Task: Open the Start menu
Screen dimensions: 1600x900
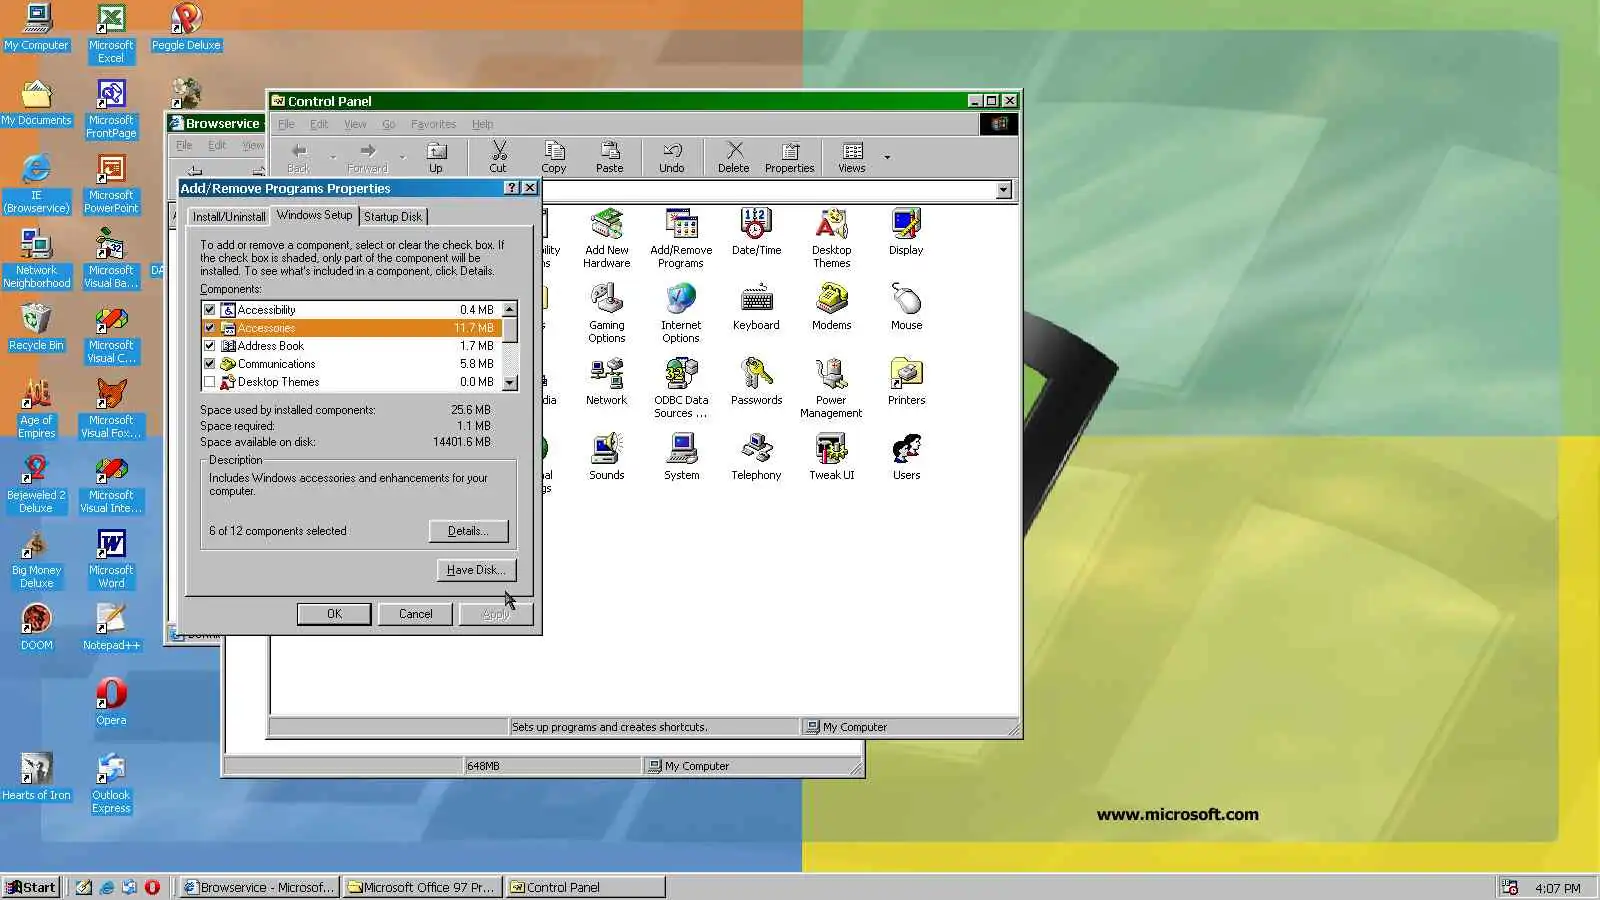Action: pos(31,887)
